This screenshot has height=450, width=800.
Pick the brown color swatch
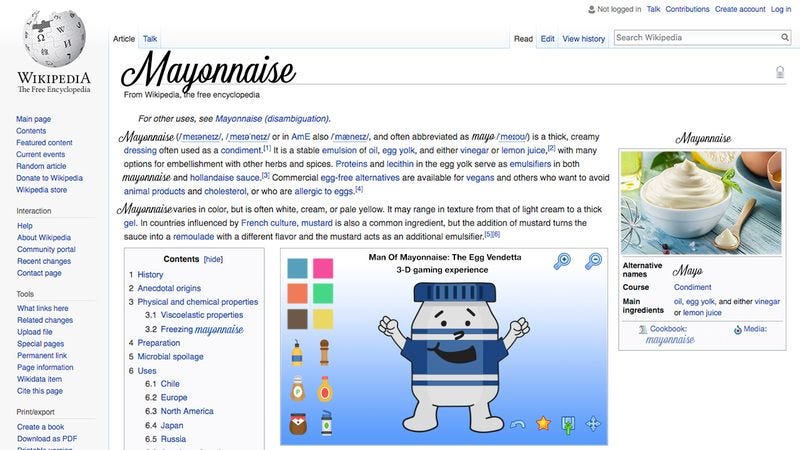pos(297,319)
